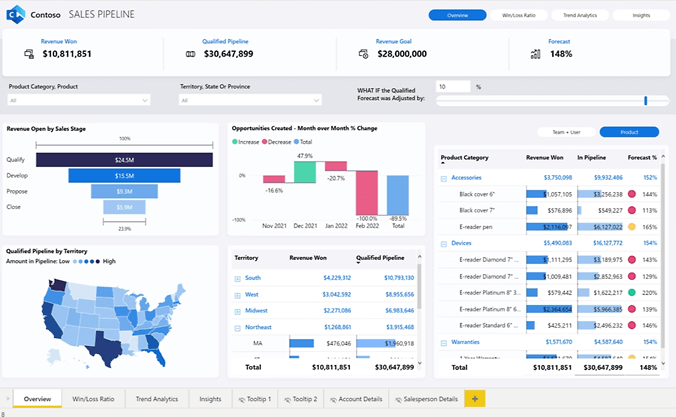Switch to the Win/Loss Ratio page tab
This screenshot has width=676, height=417.
[x=93, y=399]
